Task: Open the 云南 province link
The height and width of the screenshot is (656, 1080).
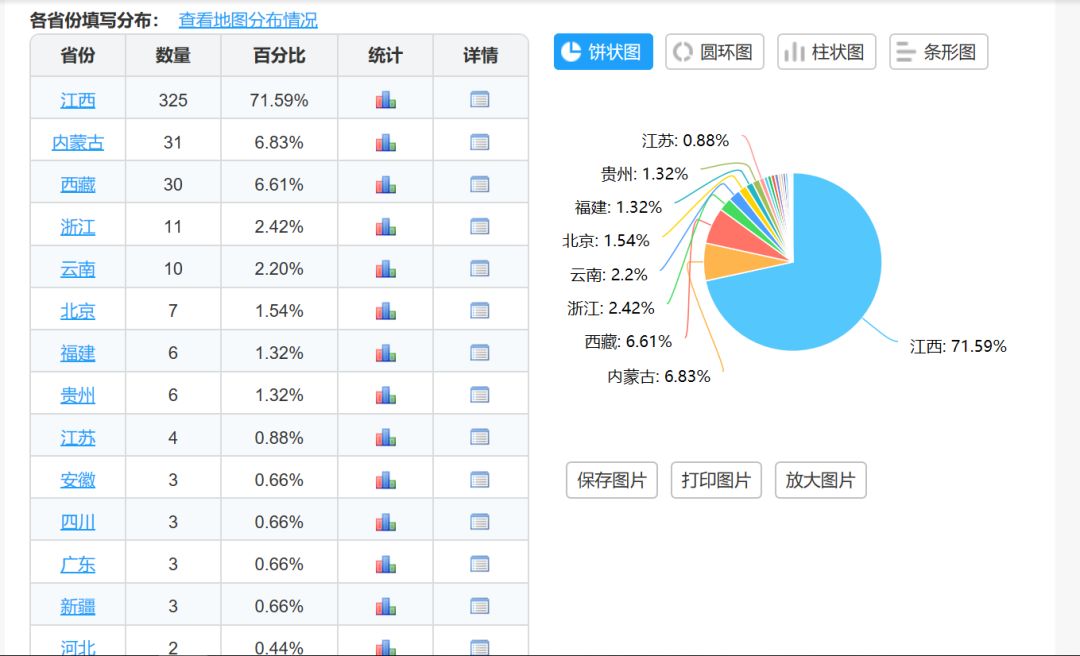Action: coord(78,269)
